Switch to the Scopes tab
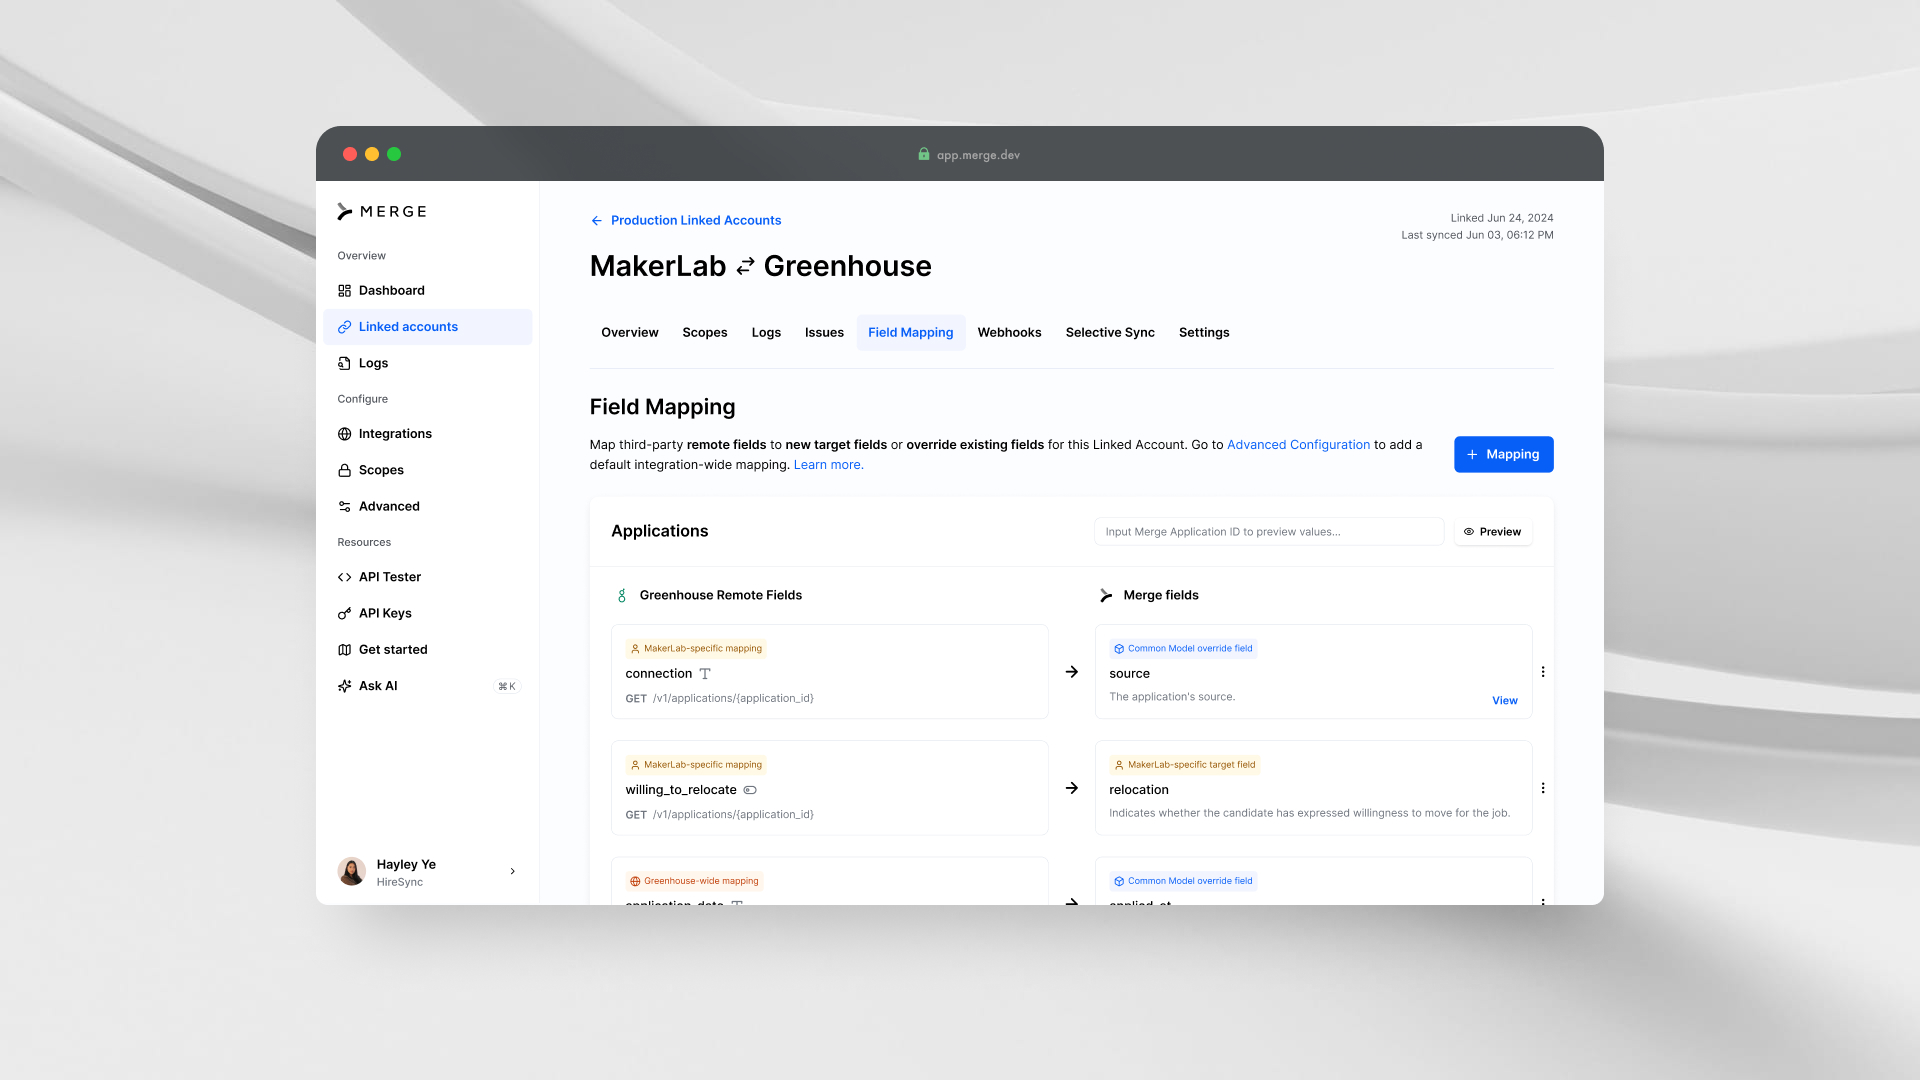1920x1080 pixels. (705, 333)
